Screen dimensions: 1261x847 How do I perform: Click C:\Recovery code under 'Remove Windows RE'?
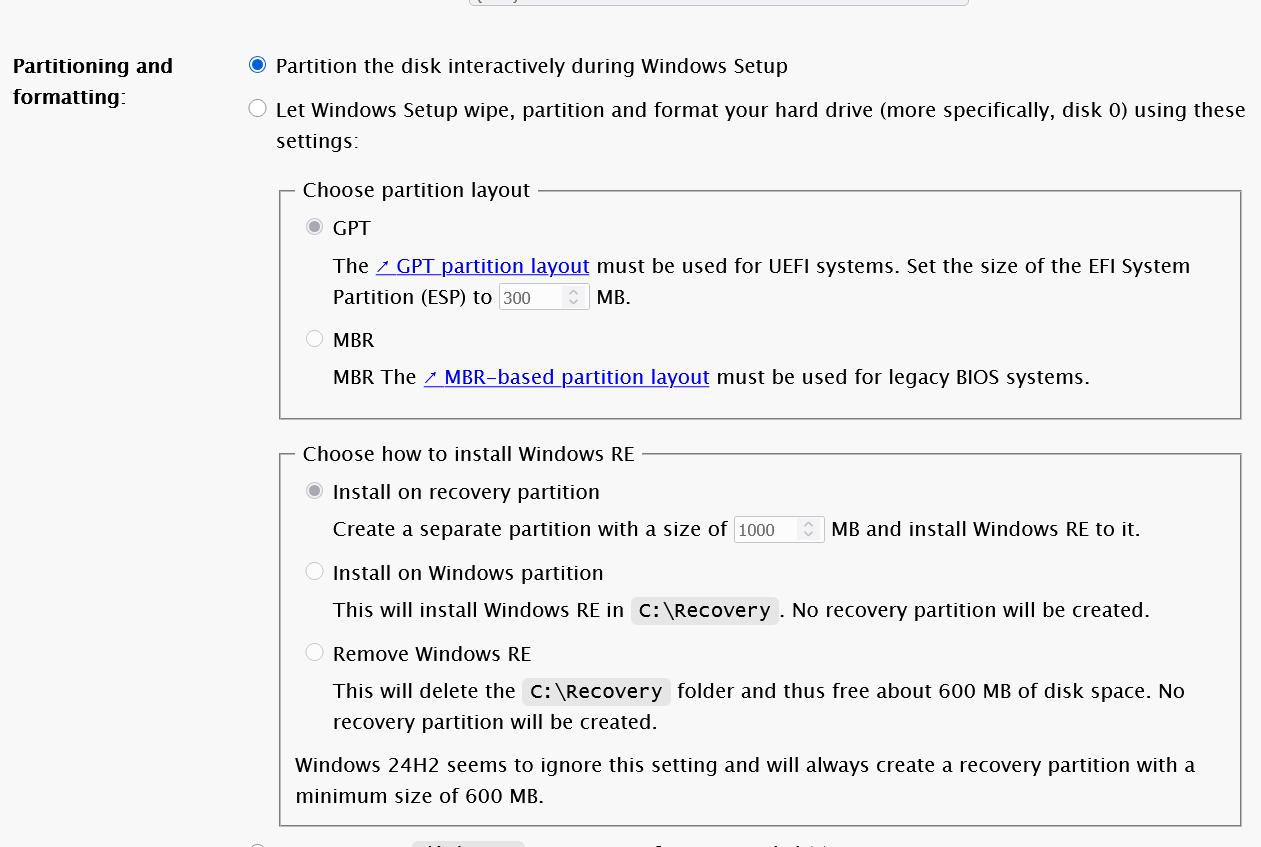point(596,692)
